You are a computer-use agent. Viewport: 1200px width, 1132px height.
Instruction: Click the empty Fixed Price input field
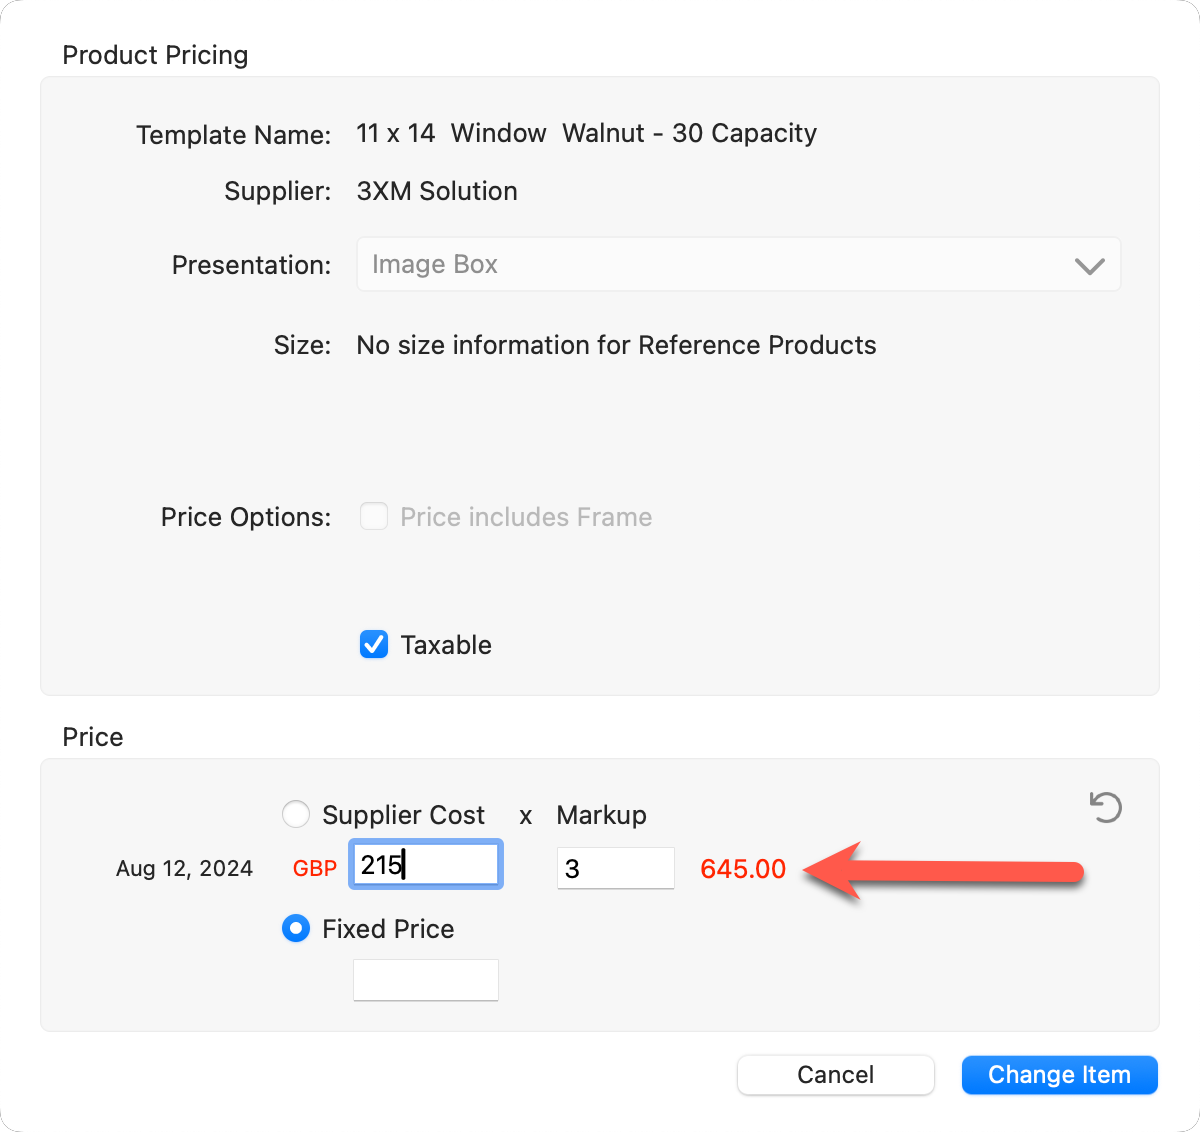point(426,980)
